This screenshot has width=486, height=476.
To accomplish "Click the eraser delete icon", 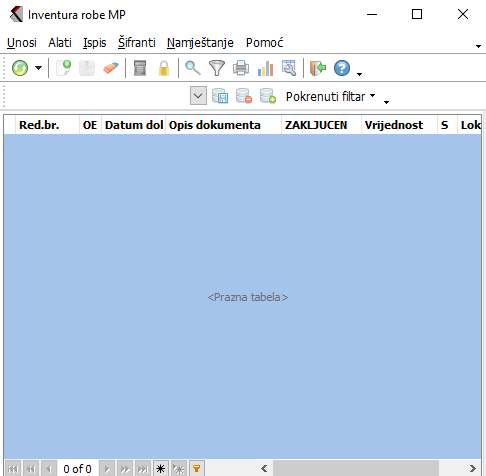I will [111, 68].
